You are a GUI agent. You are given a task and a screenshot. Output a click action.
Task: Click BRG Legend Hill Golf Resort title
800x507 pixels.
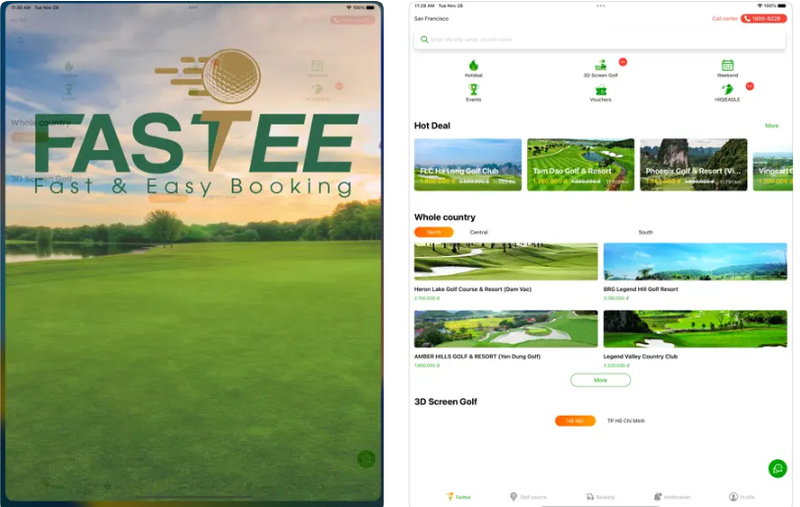[640, 289]
